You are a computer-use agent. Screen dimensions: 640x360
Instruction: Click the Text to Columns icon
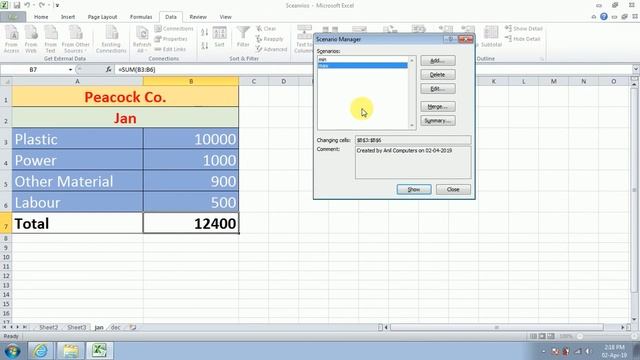coord(304,39)
